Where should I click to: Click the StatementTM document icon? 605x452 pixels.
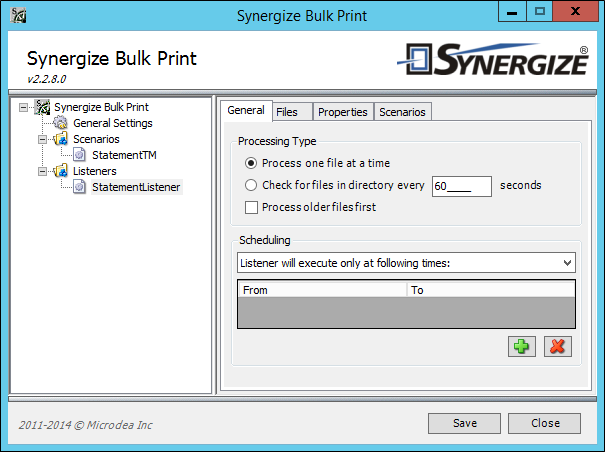point(79,155)
